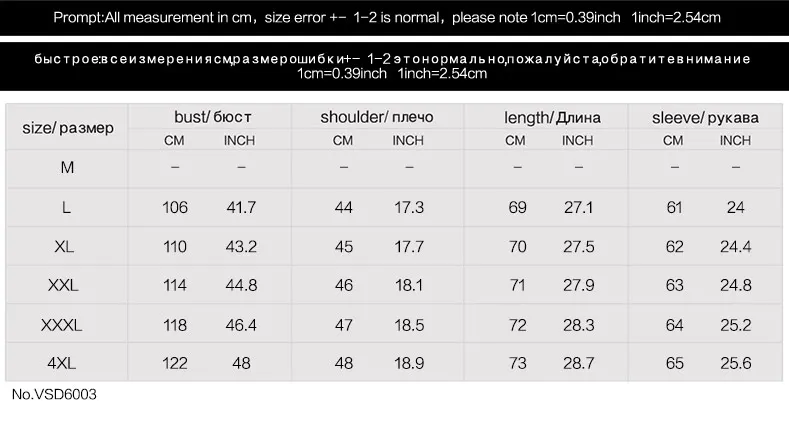The height and width of the screenshot is (422, 789).
Task: Click bust value 106 for size L
Action: pos(175,207)
